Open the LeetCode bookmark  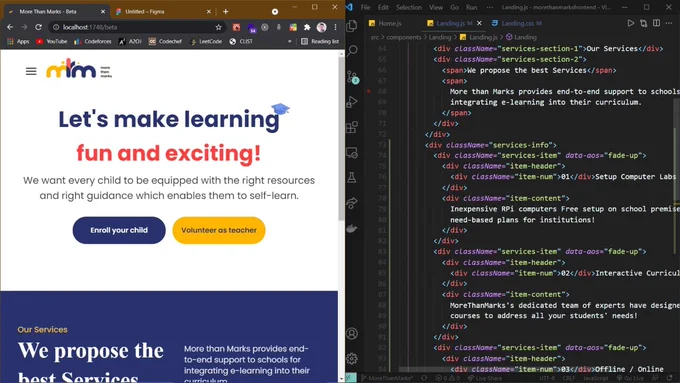(206, 42)
